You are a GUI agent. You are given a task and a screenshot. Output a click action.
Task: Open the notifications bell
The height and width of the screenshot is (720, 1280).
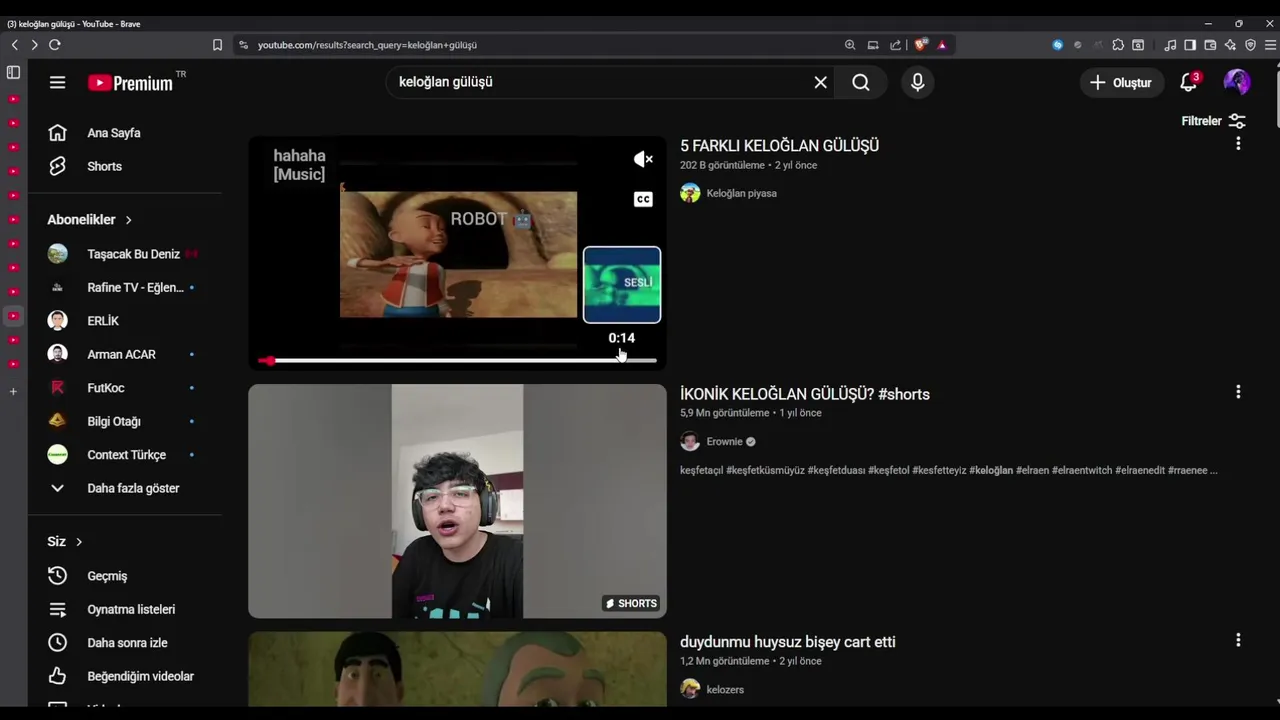click(x=1188, y=82)
